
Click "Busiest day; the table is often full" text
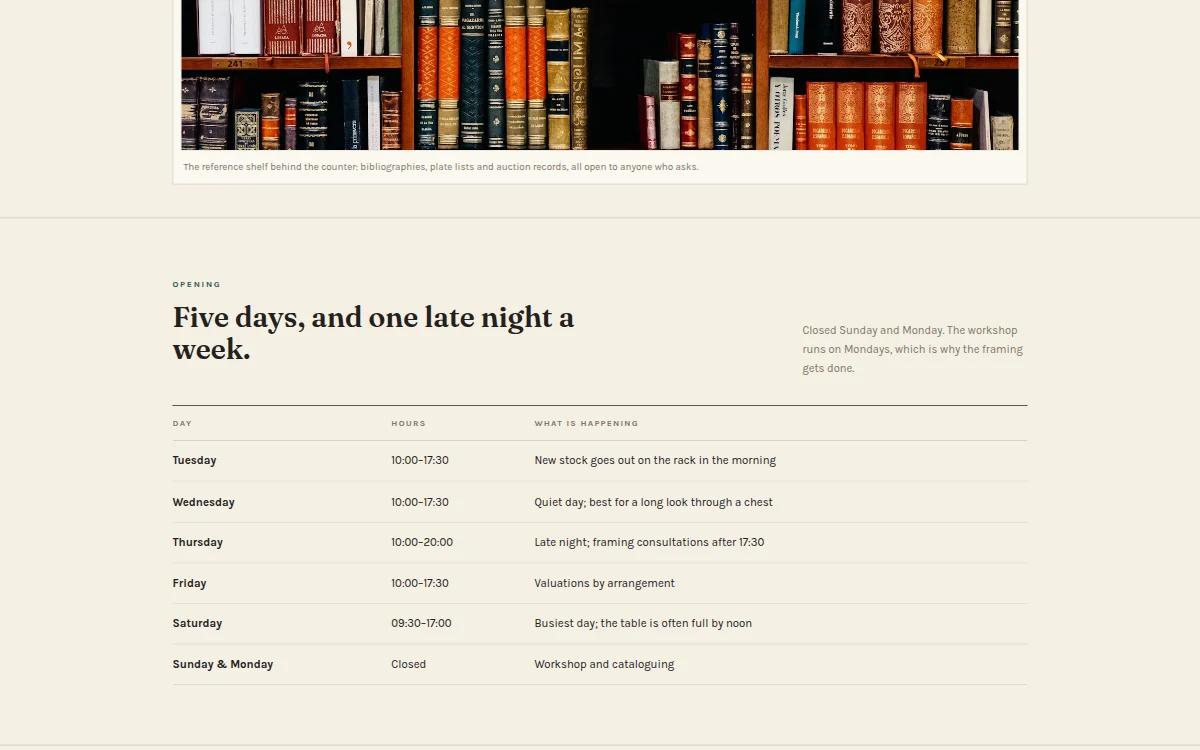click(643, 624)
